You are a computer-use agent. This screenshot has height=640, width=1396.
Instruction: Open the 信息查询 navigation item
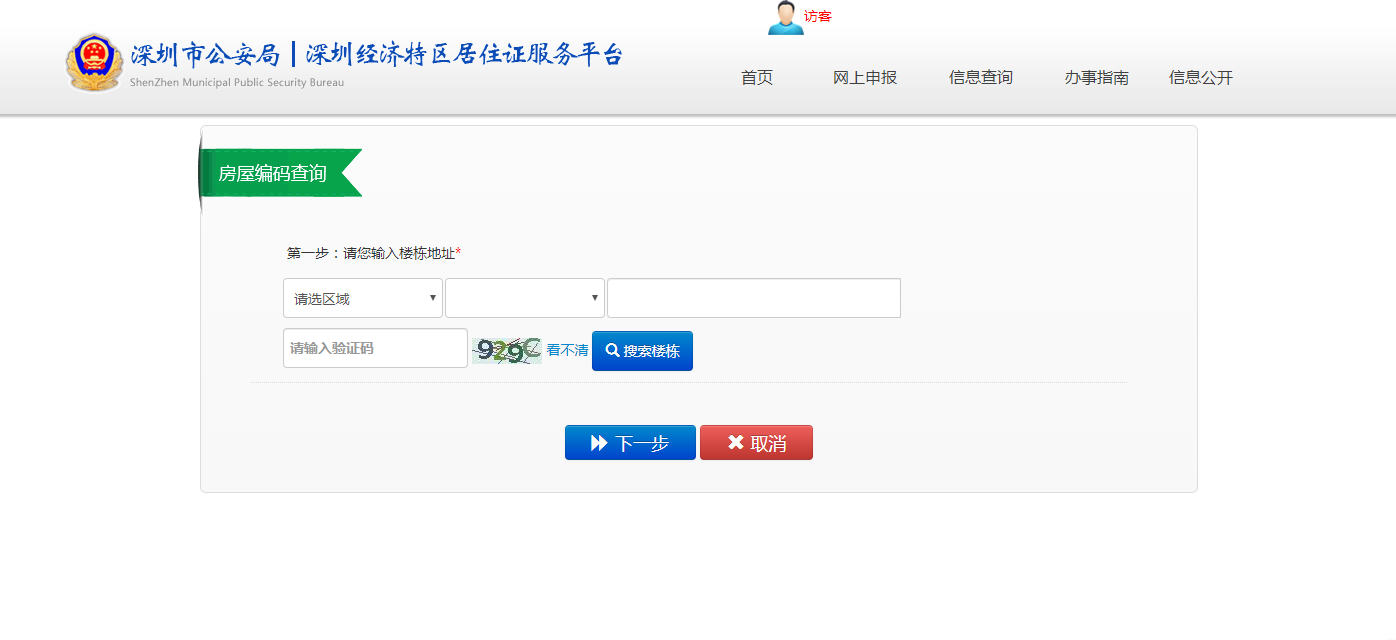(981, 78)
